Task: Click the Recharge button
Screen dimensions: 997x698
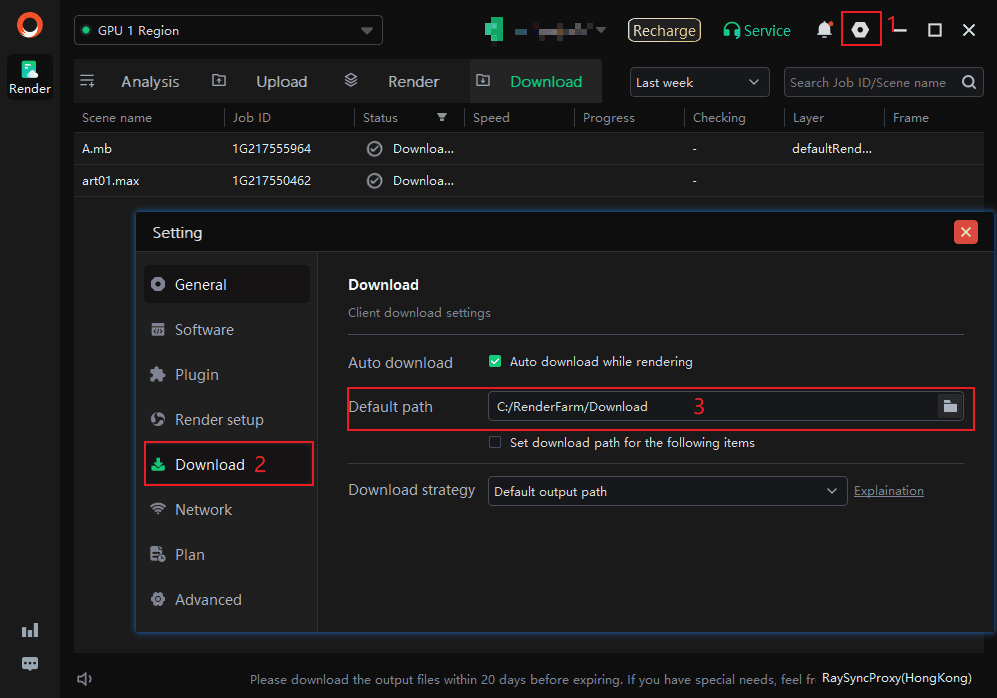Action: (664, 31)
